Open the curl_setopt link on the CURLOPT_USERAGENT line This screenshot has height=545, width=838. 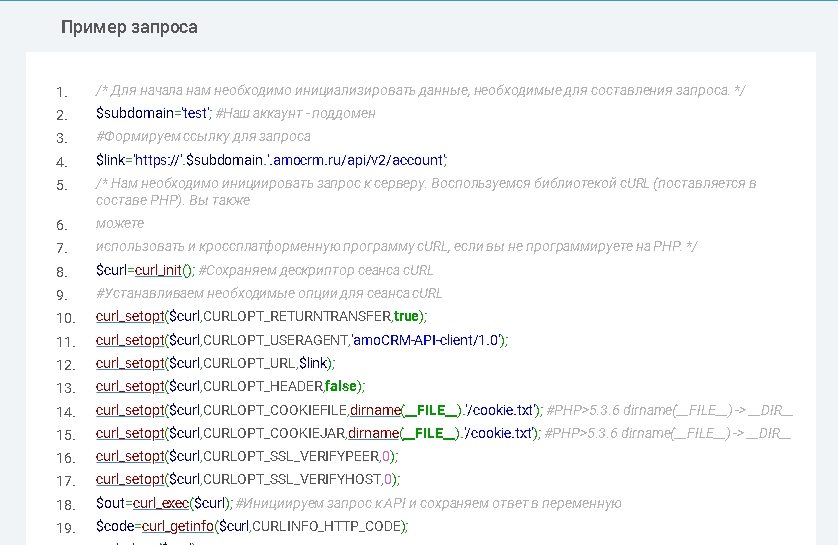pyautogui.click(x=130, y=340)
